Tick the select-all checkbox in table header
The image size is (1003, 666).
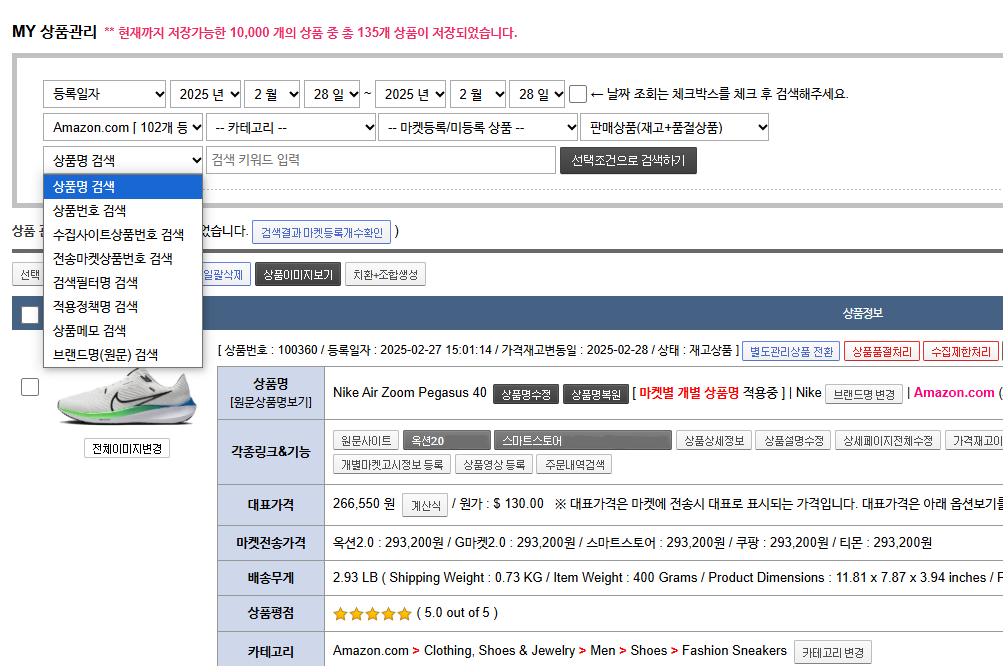pyautogui.click(x=30, y=314)
